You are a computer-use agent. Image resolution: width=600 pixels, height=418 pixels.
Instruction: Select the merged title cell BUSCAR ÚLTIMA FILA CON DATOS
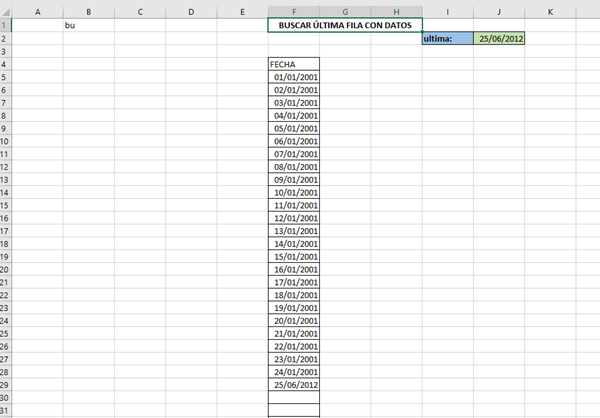click(x=345, y=25)
